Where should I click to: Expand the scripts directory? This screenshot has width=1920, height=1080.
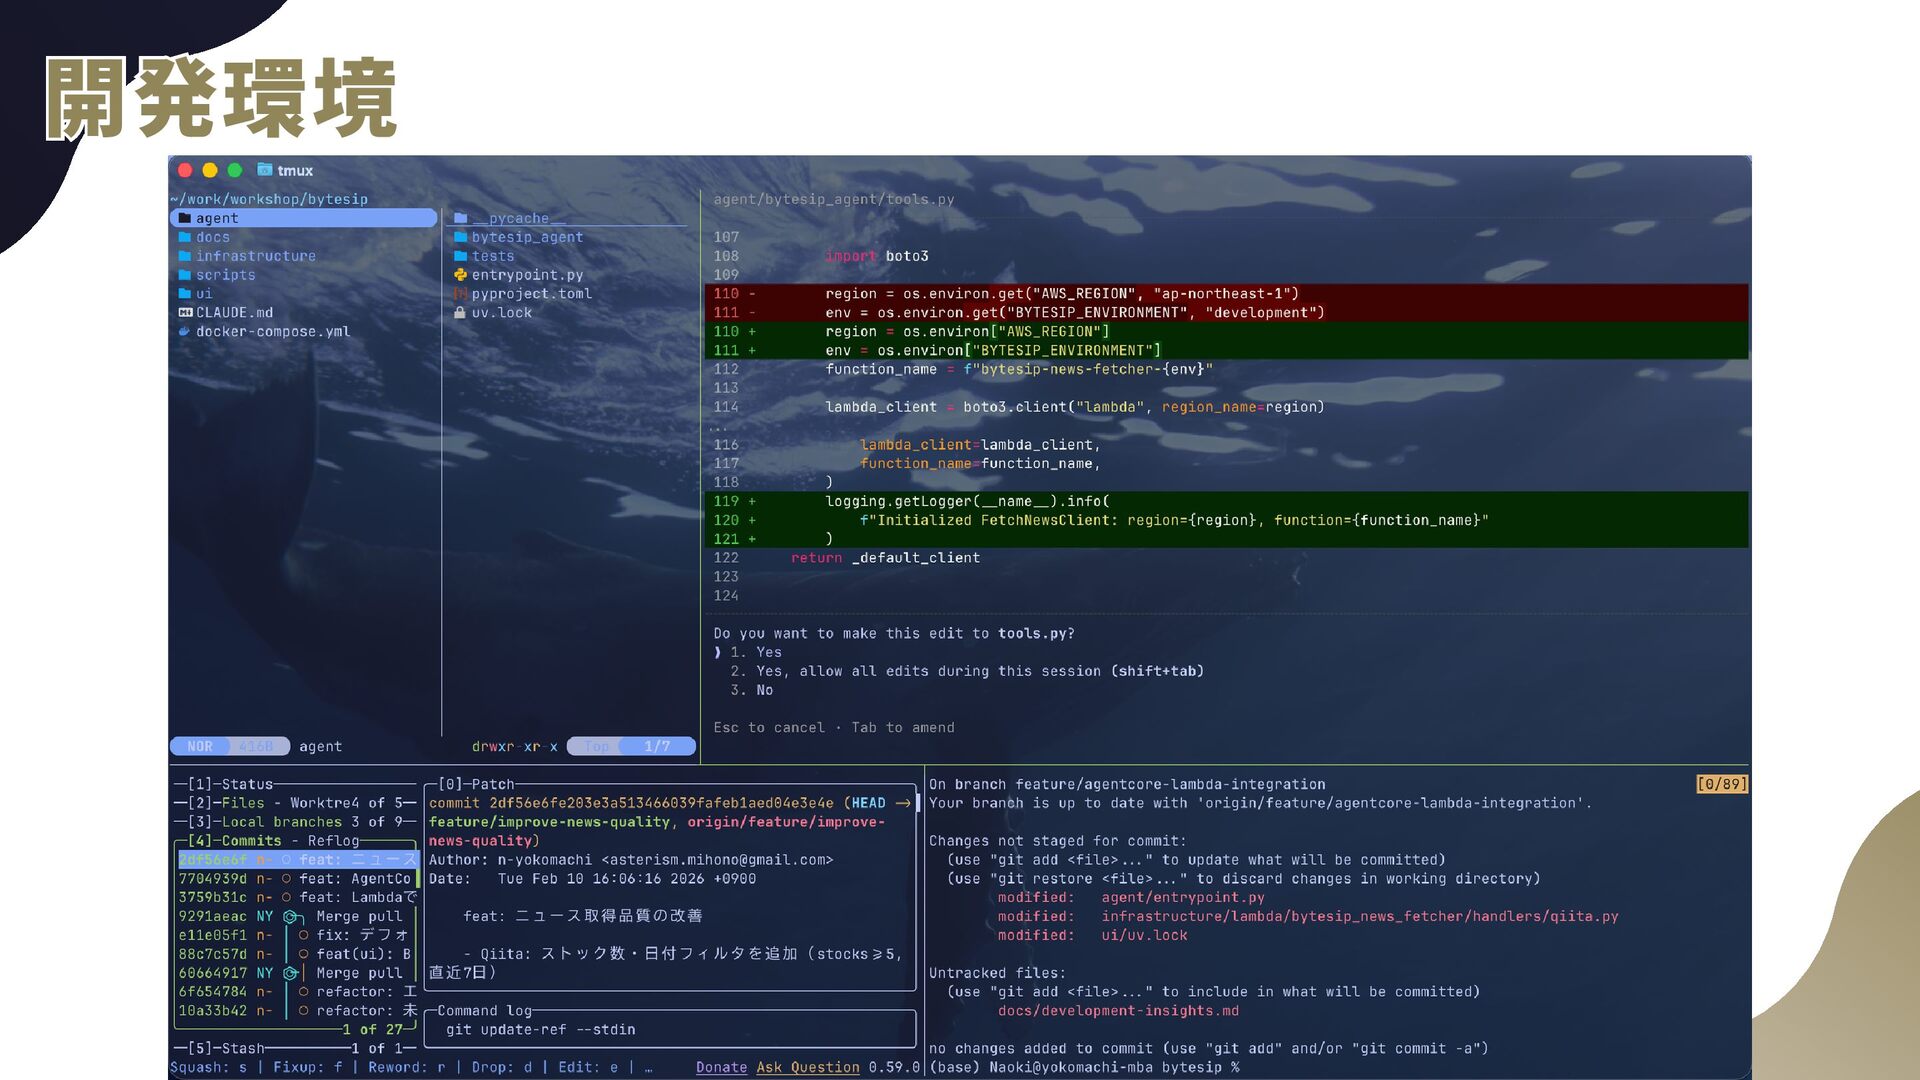225,275
